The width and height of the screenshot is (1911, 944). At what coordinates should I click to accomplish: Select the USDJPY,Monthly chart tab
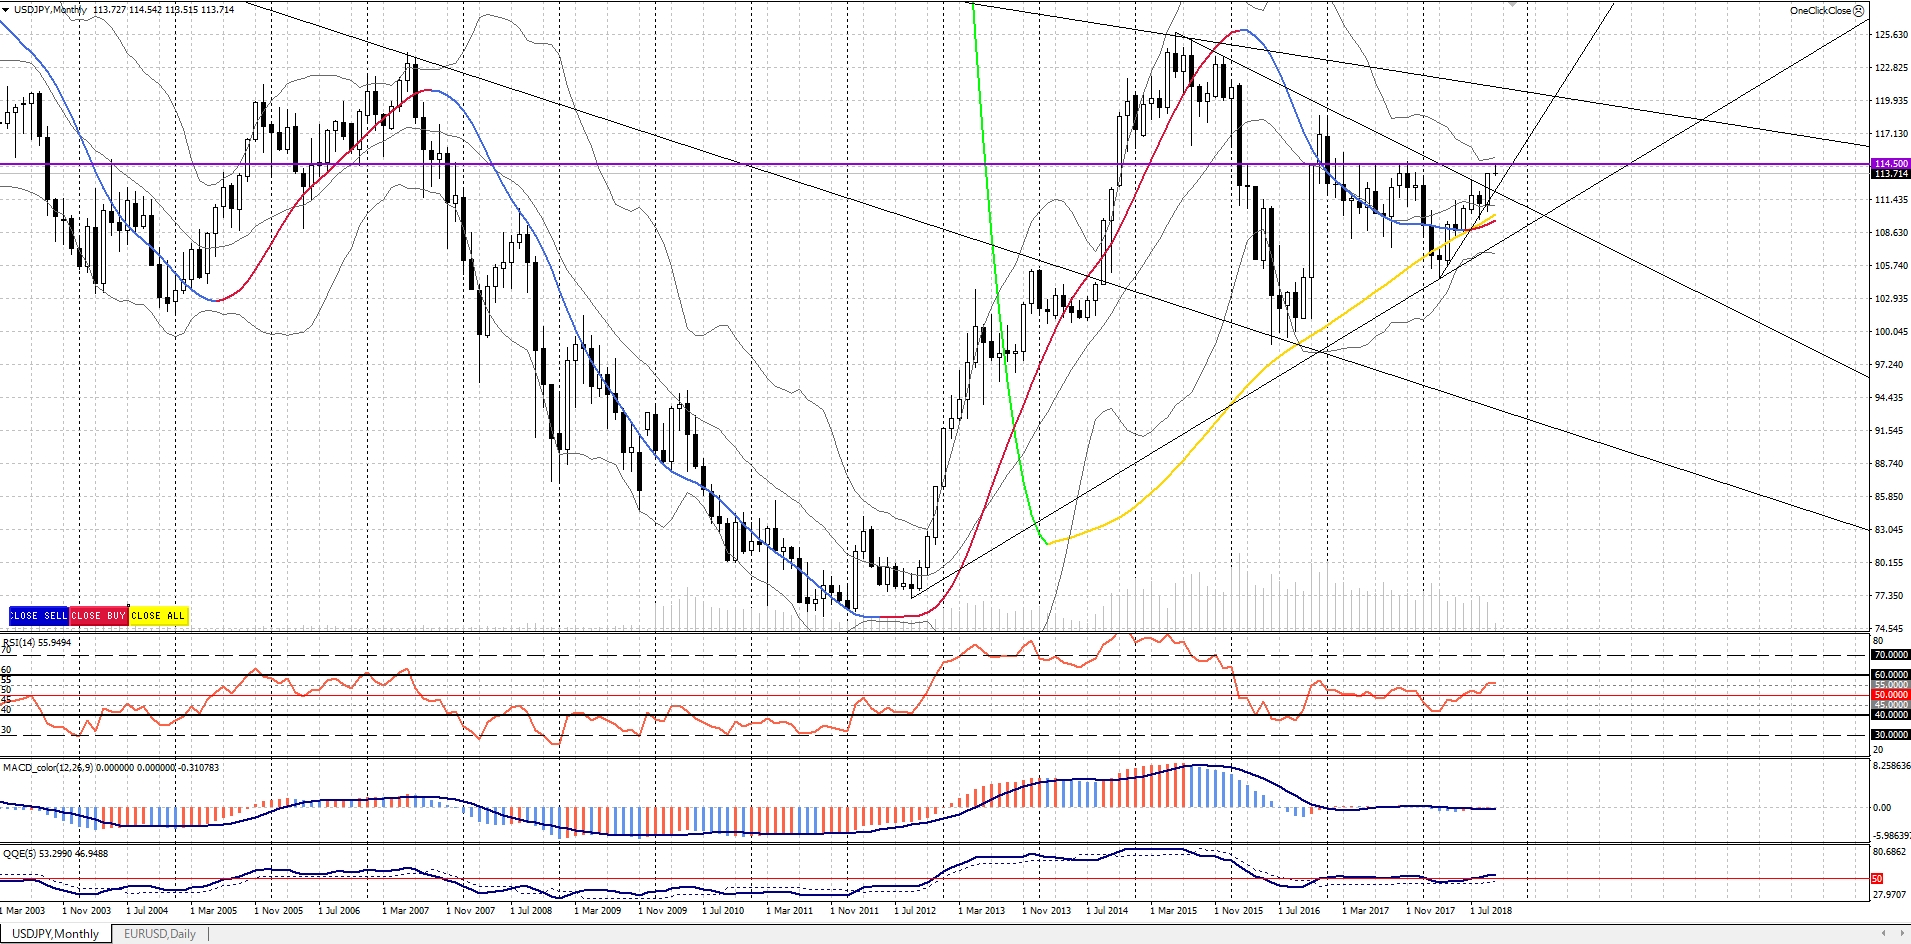(x=55, y=934)
